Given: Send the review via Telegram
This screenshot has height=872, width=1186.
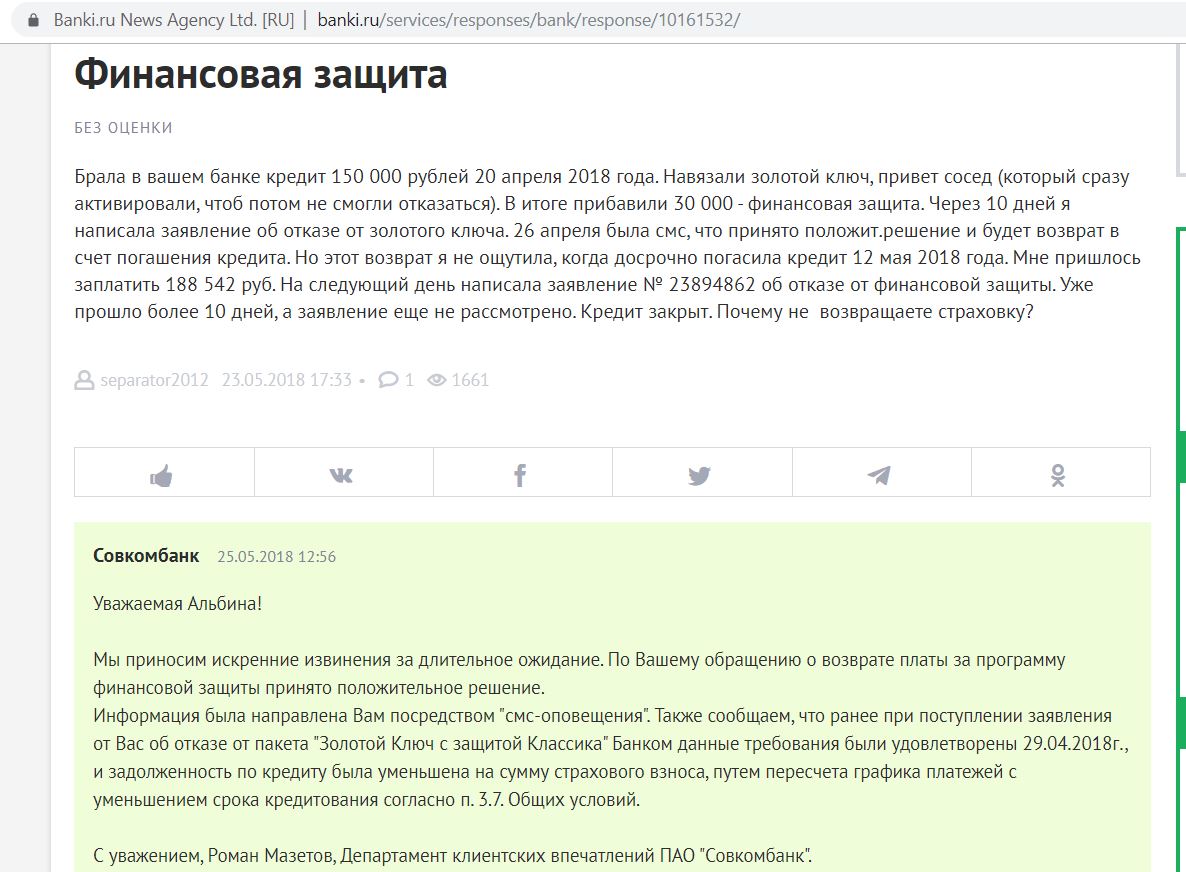Looking at the screenshot, I should 879,476.
